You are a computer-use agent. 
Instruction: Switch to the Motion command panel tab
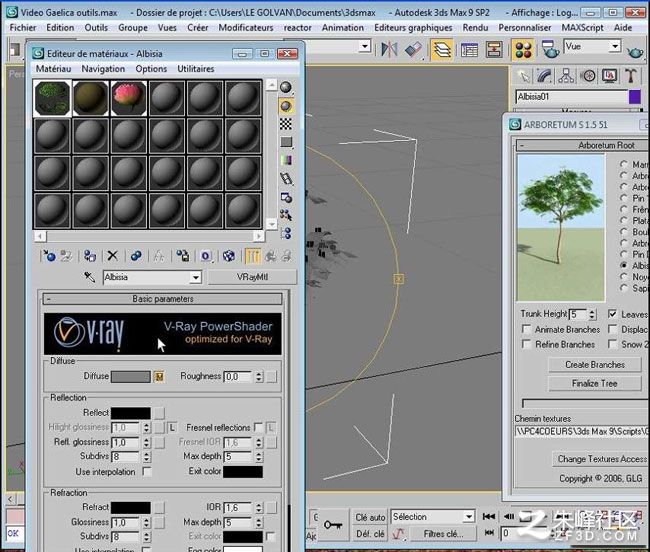587,76
